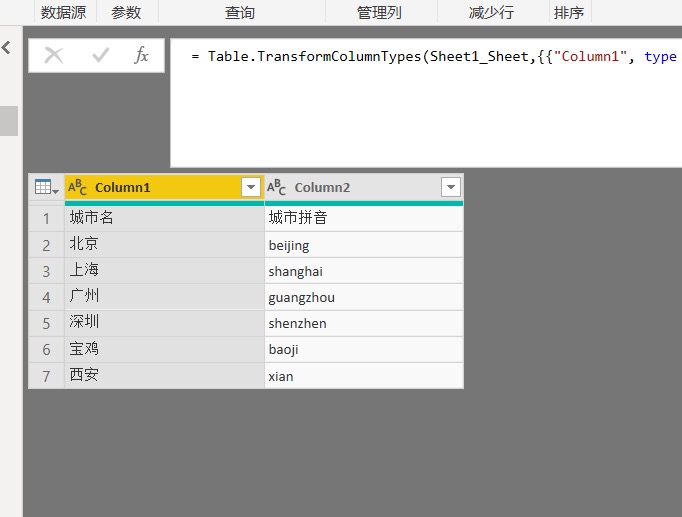Click the 排序 ribbon group label
Screen dimensions: 682x517
[x=569, y=13]
